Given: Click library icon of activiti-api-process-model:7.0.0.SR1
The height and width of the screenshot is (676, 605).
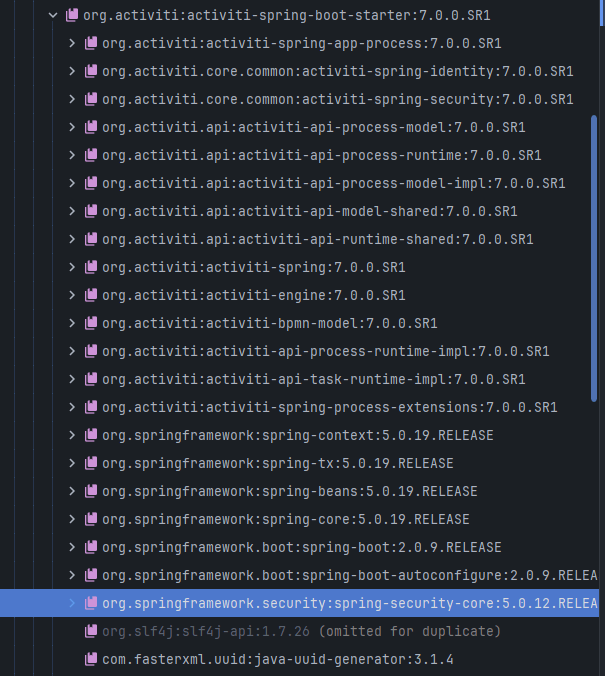Looking at the screenshot, I should [91, 128].
